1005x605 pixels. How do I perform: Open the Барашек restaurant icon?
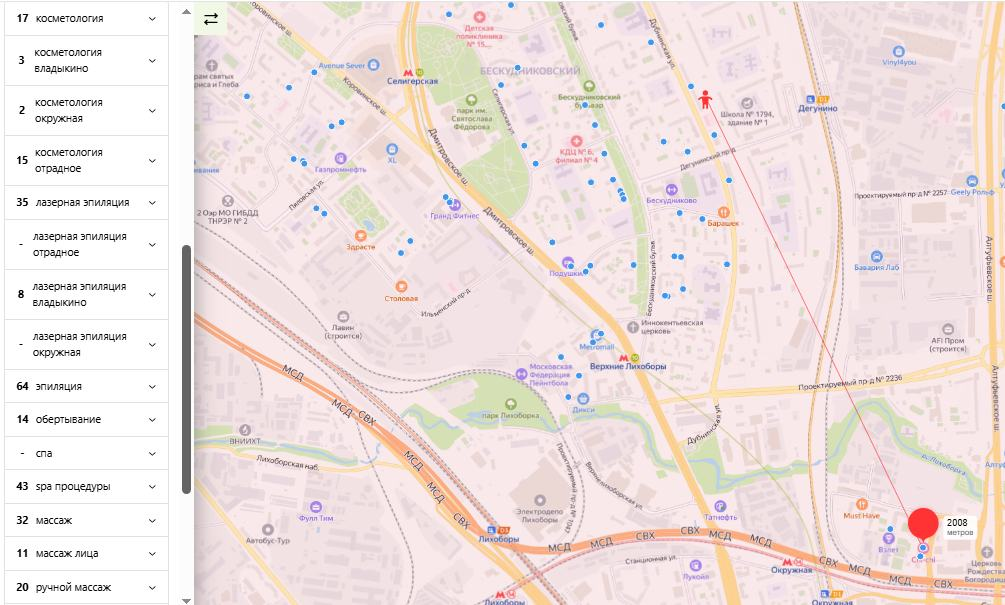(724, 212)
